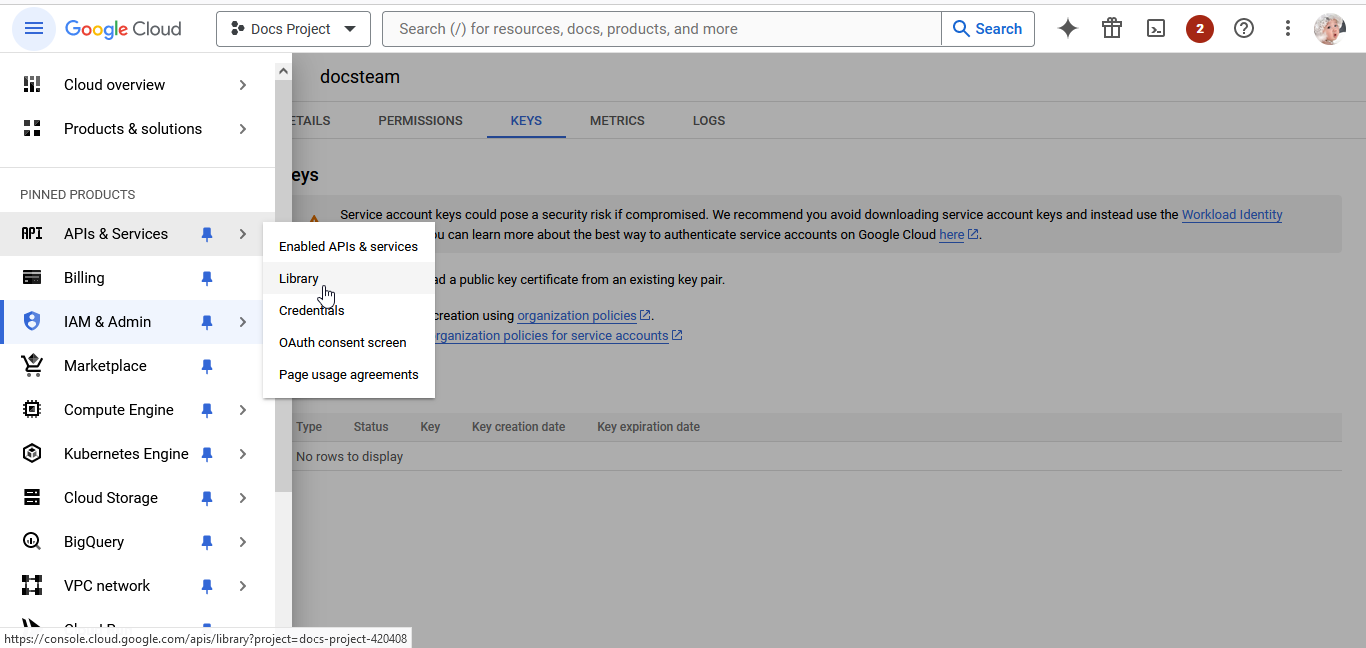
Task: Open Gemini sparkle assistant icon
Action: [1068, 29]
